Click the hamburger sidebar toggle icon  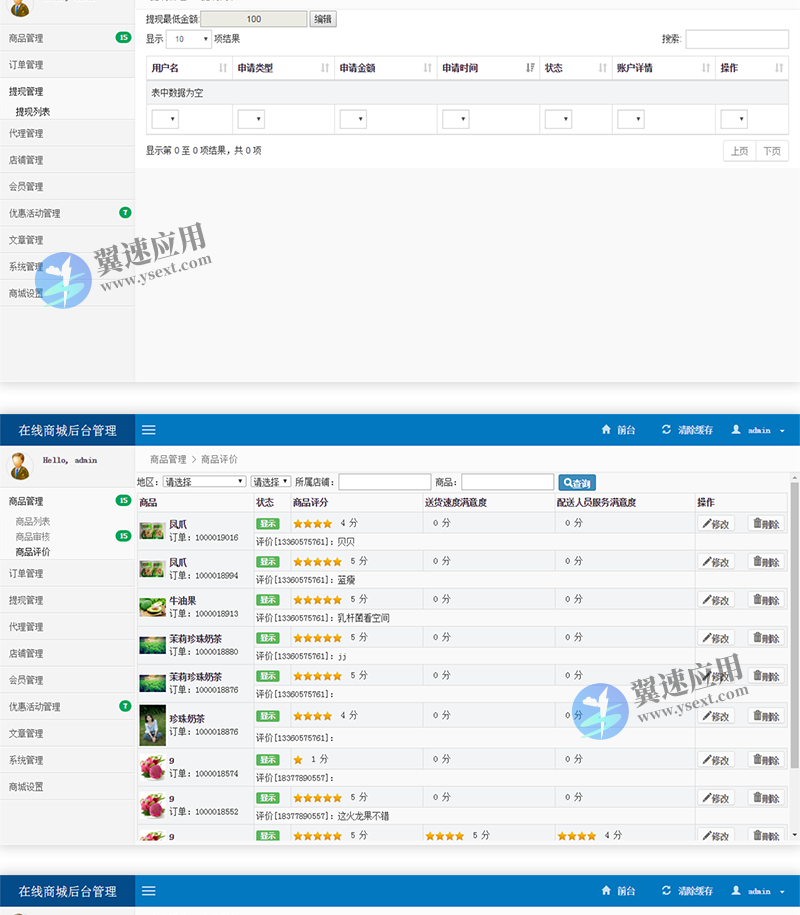click(148, 430)
